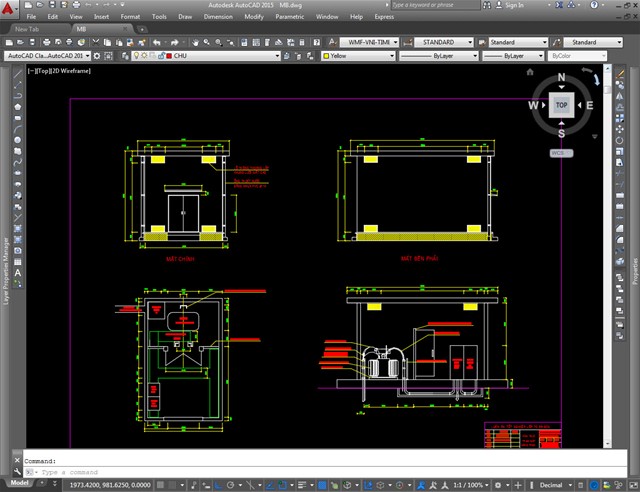Click the N compass direction on ViewCube

click(561, 77)
